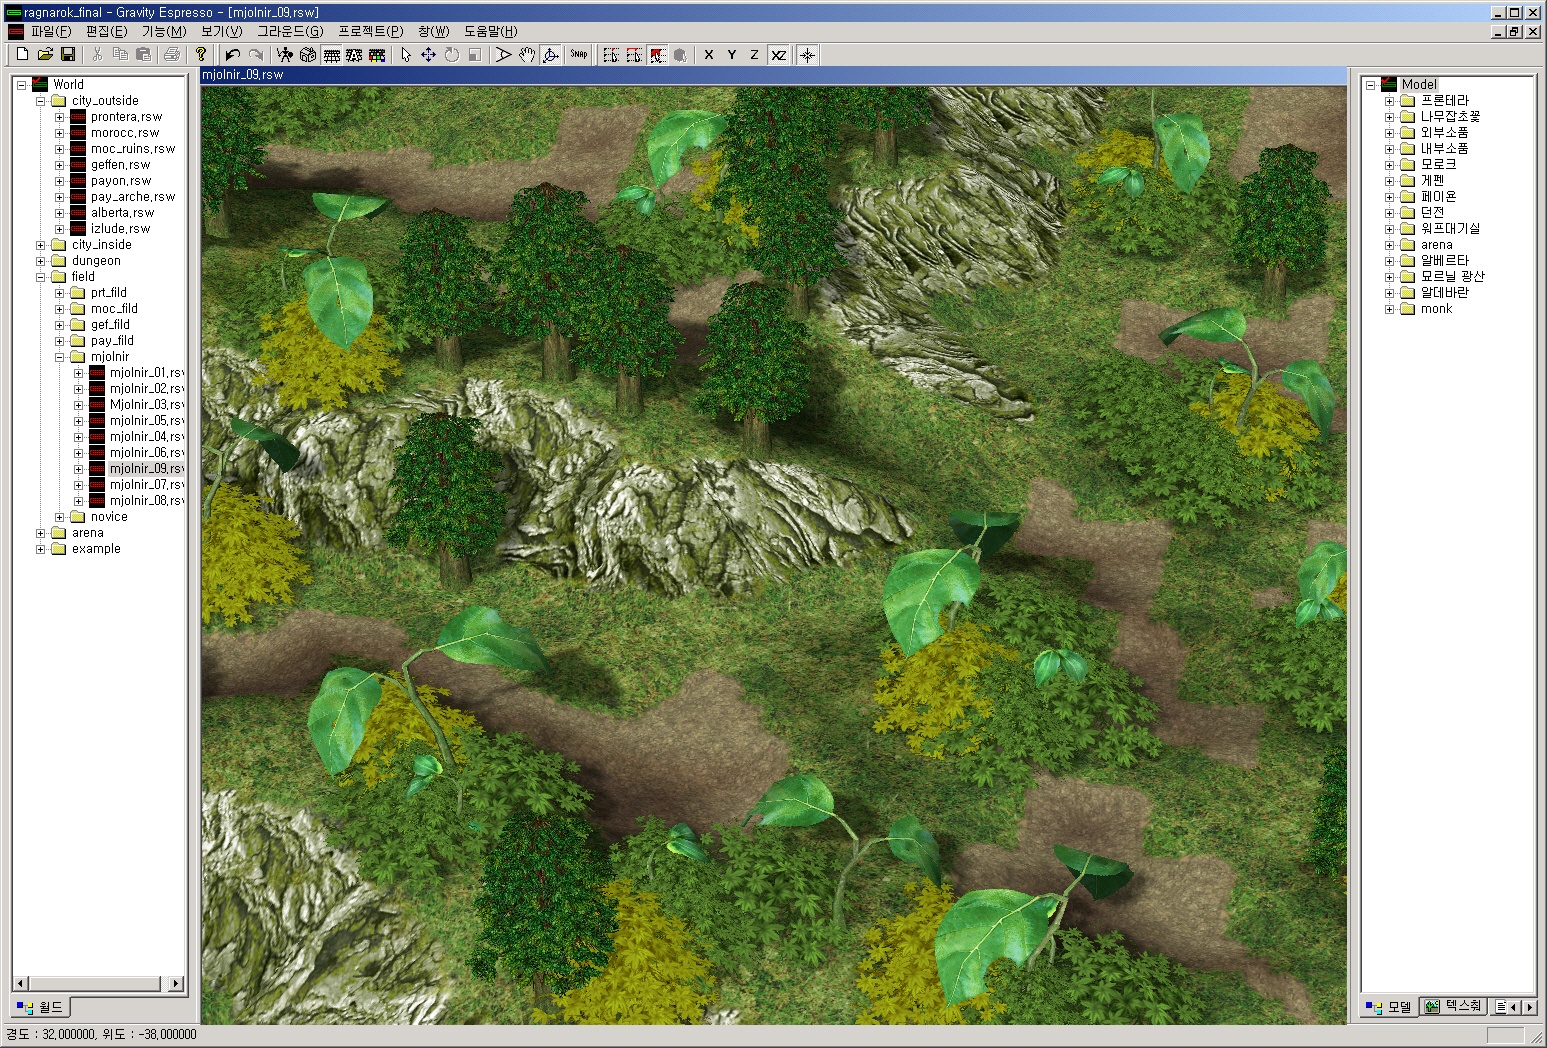Select the monk model folder

(x=1435, y=309)
